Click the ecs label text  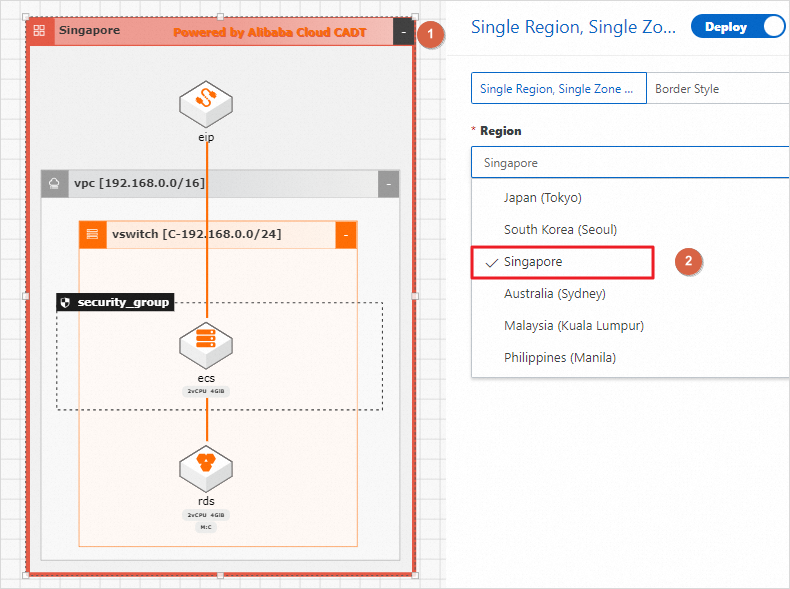[206, 378]
